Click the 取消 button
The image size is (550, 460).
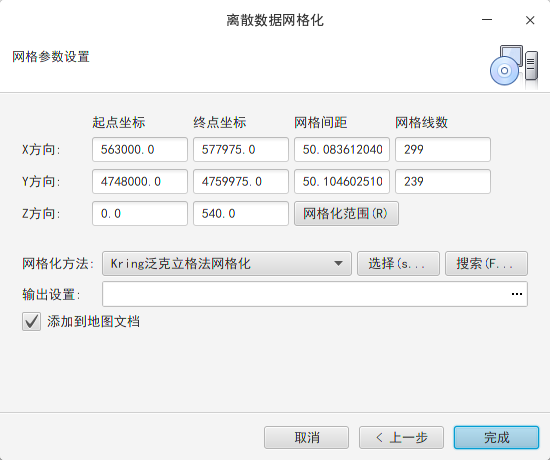307,437
